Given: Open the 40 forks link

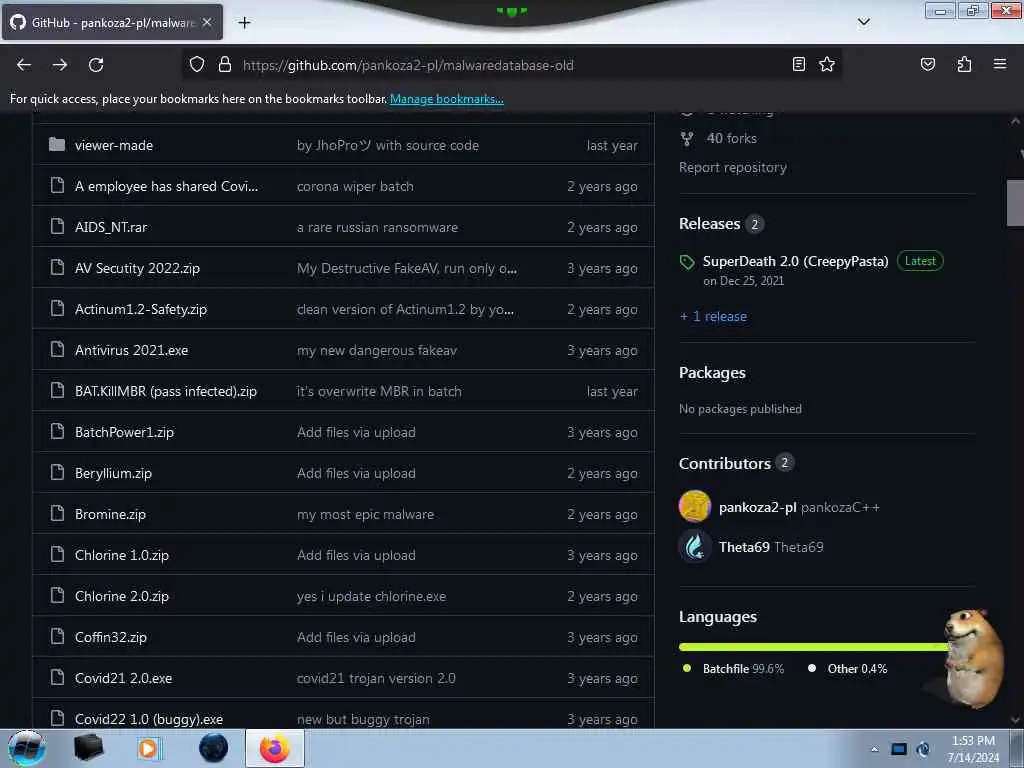Looking at the screenshot, I should [x=731, y=138].
